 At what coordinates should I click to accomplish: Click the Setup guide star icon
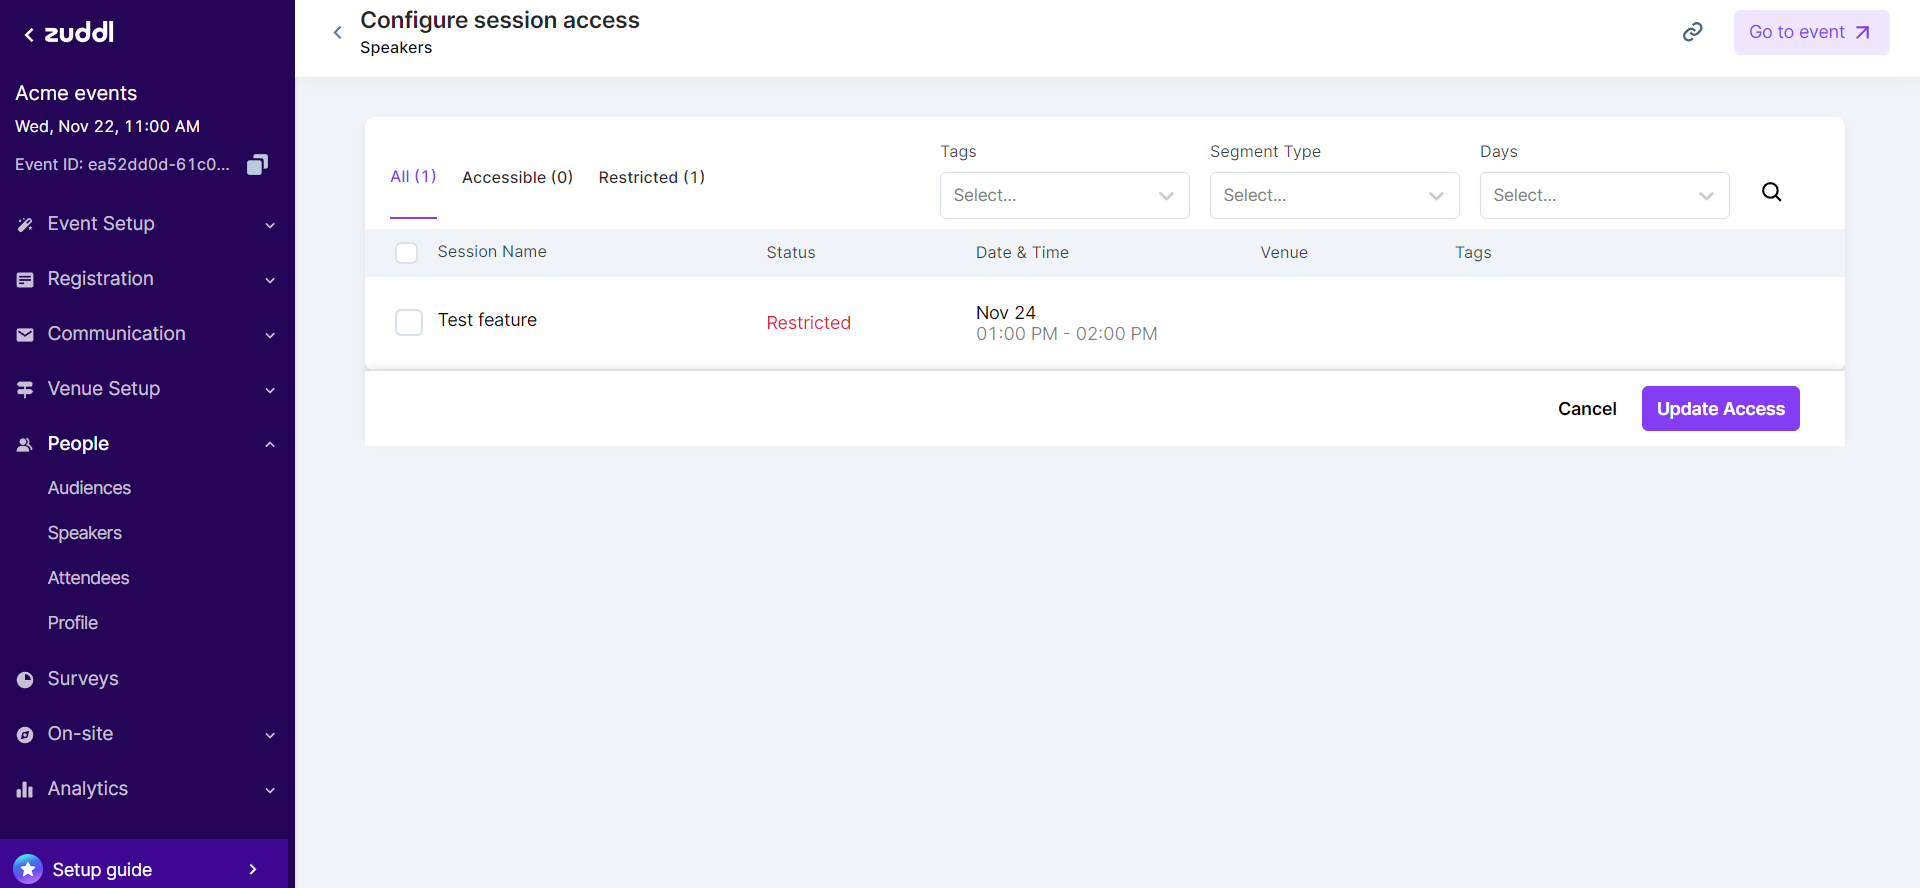[x=28, y=869]
